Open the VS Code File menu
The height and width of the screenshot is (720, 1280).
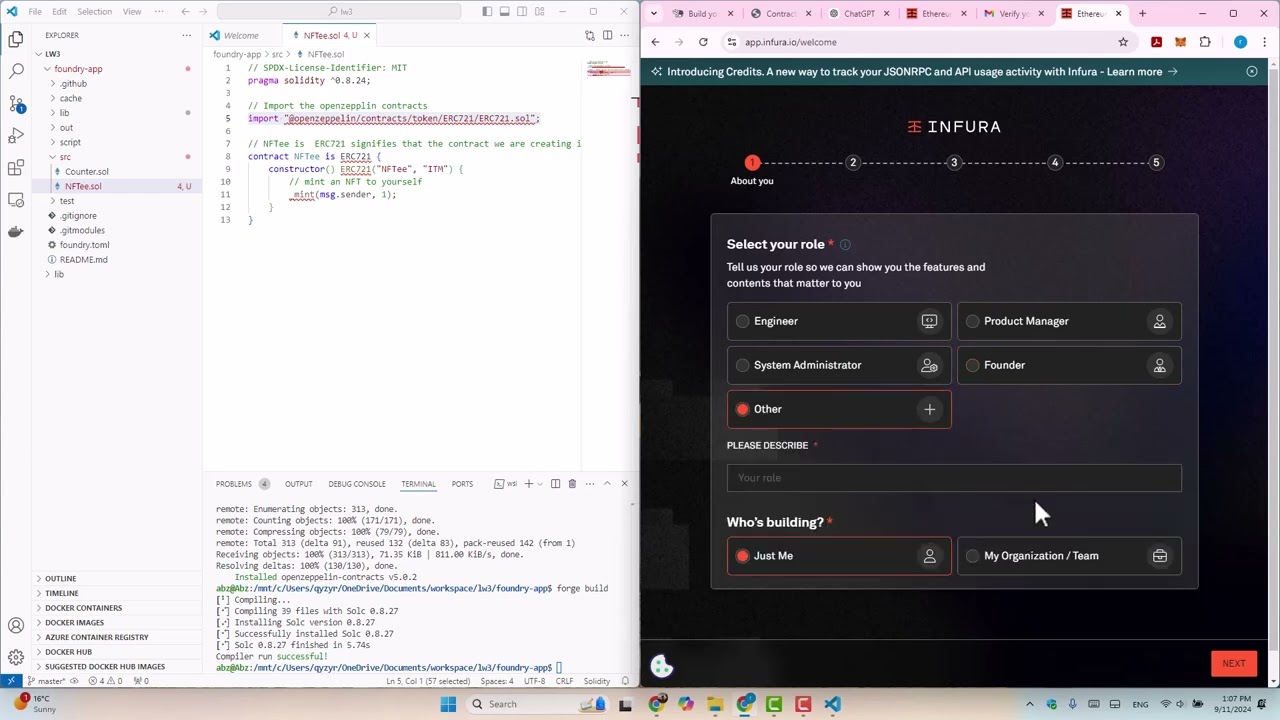point(35,12)
